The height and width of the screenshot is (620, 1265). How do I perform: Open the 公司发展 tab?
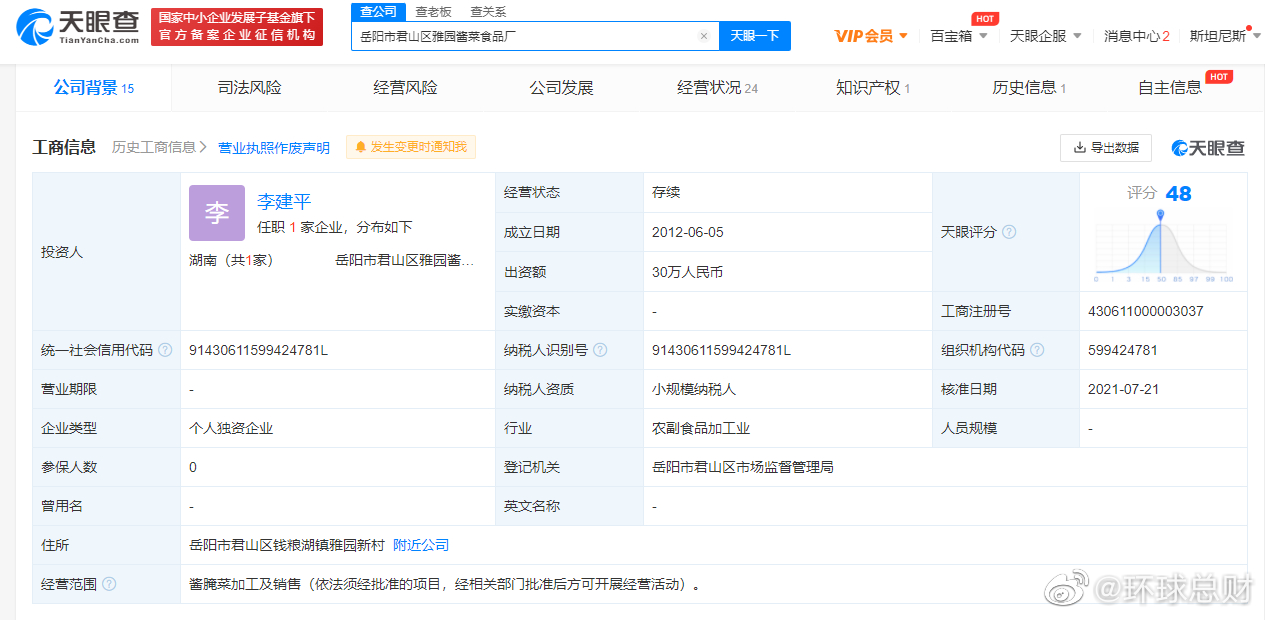coord(562,88)
